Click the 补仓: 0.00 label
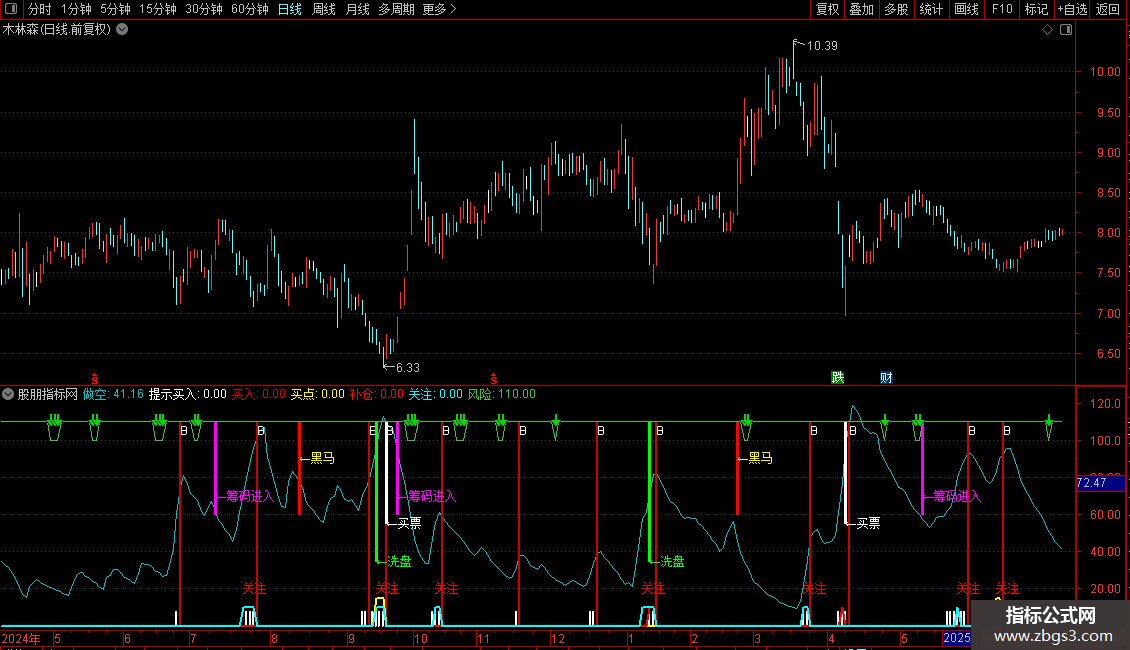The width and height of the screenshot is (1130, 650). point(376,394)
